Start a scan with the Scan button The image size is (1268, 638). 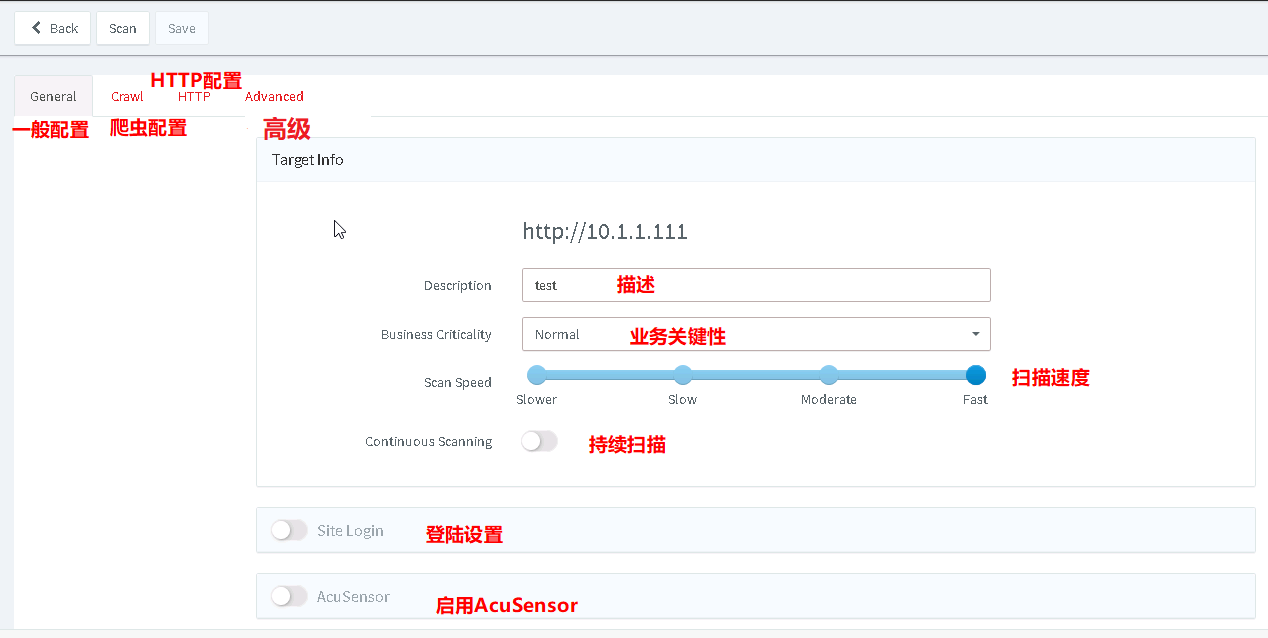(x=123, y=28)
